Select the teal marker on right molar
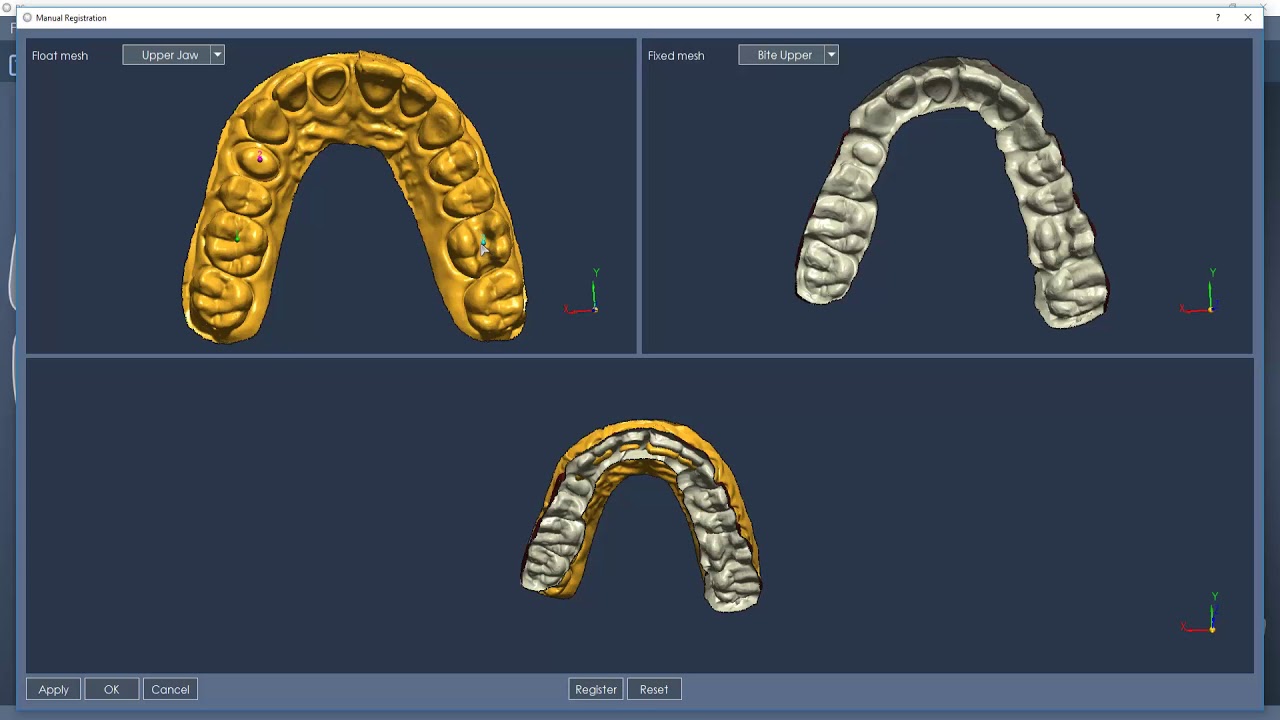This screenshot has width=1280, height=720. (483, 241)
